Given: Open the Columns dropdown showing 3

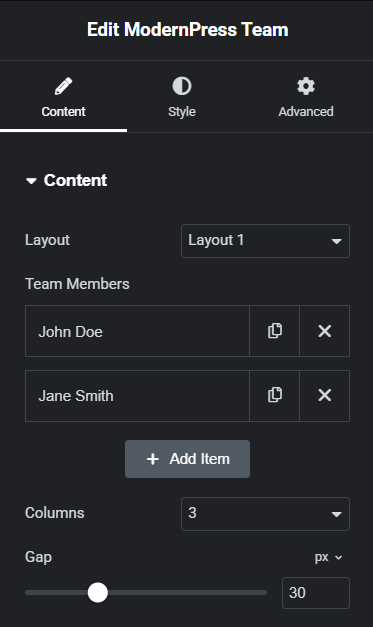Looking at the screenshot, I should click(x=265, y=514).
